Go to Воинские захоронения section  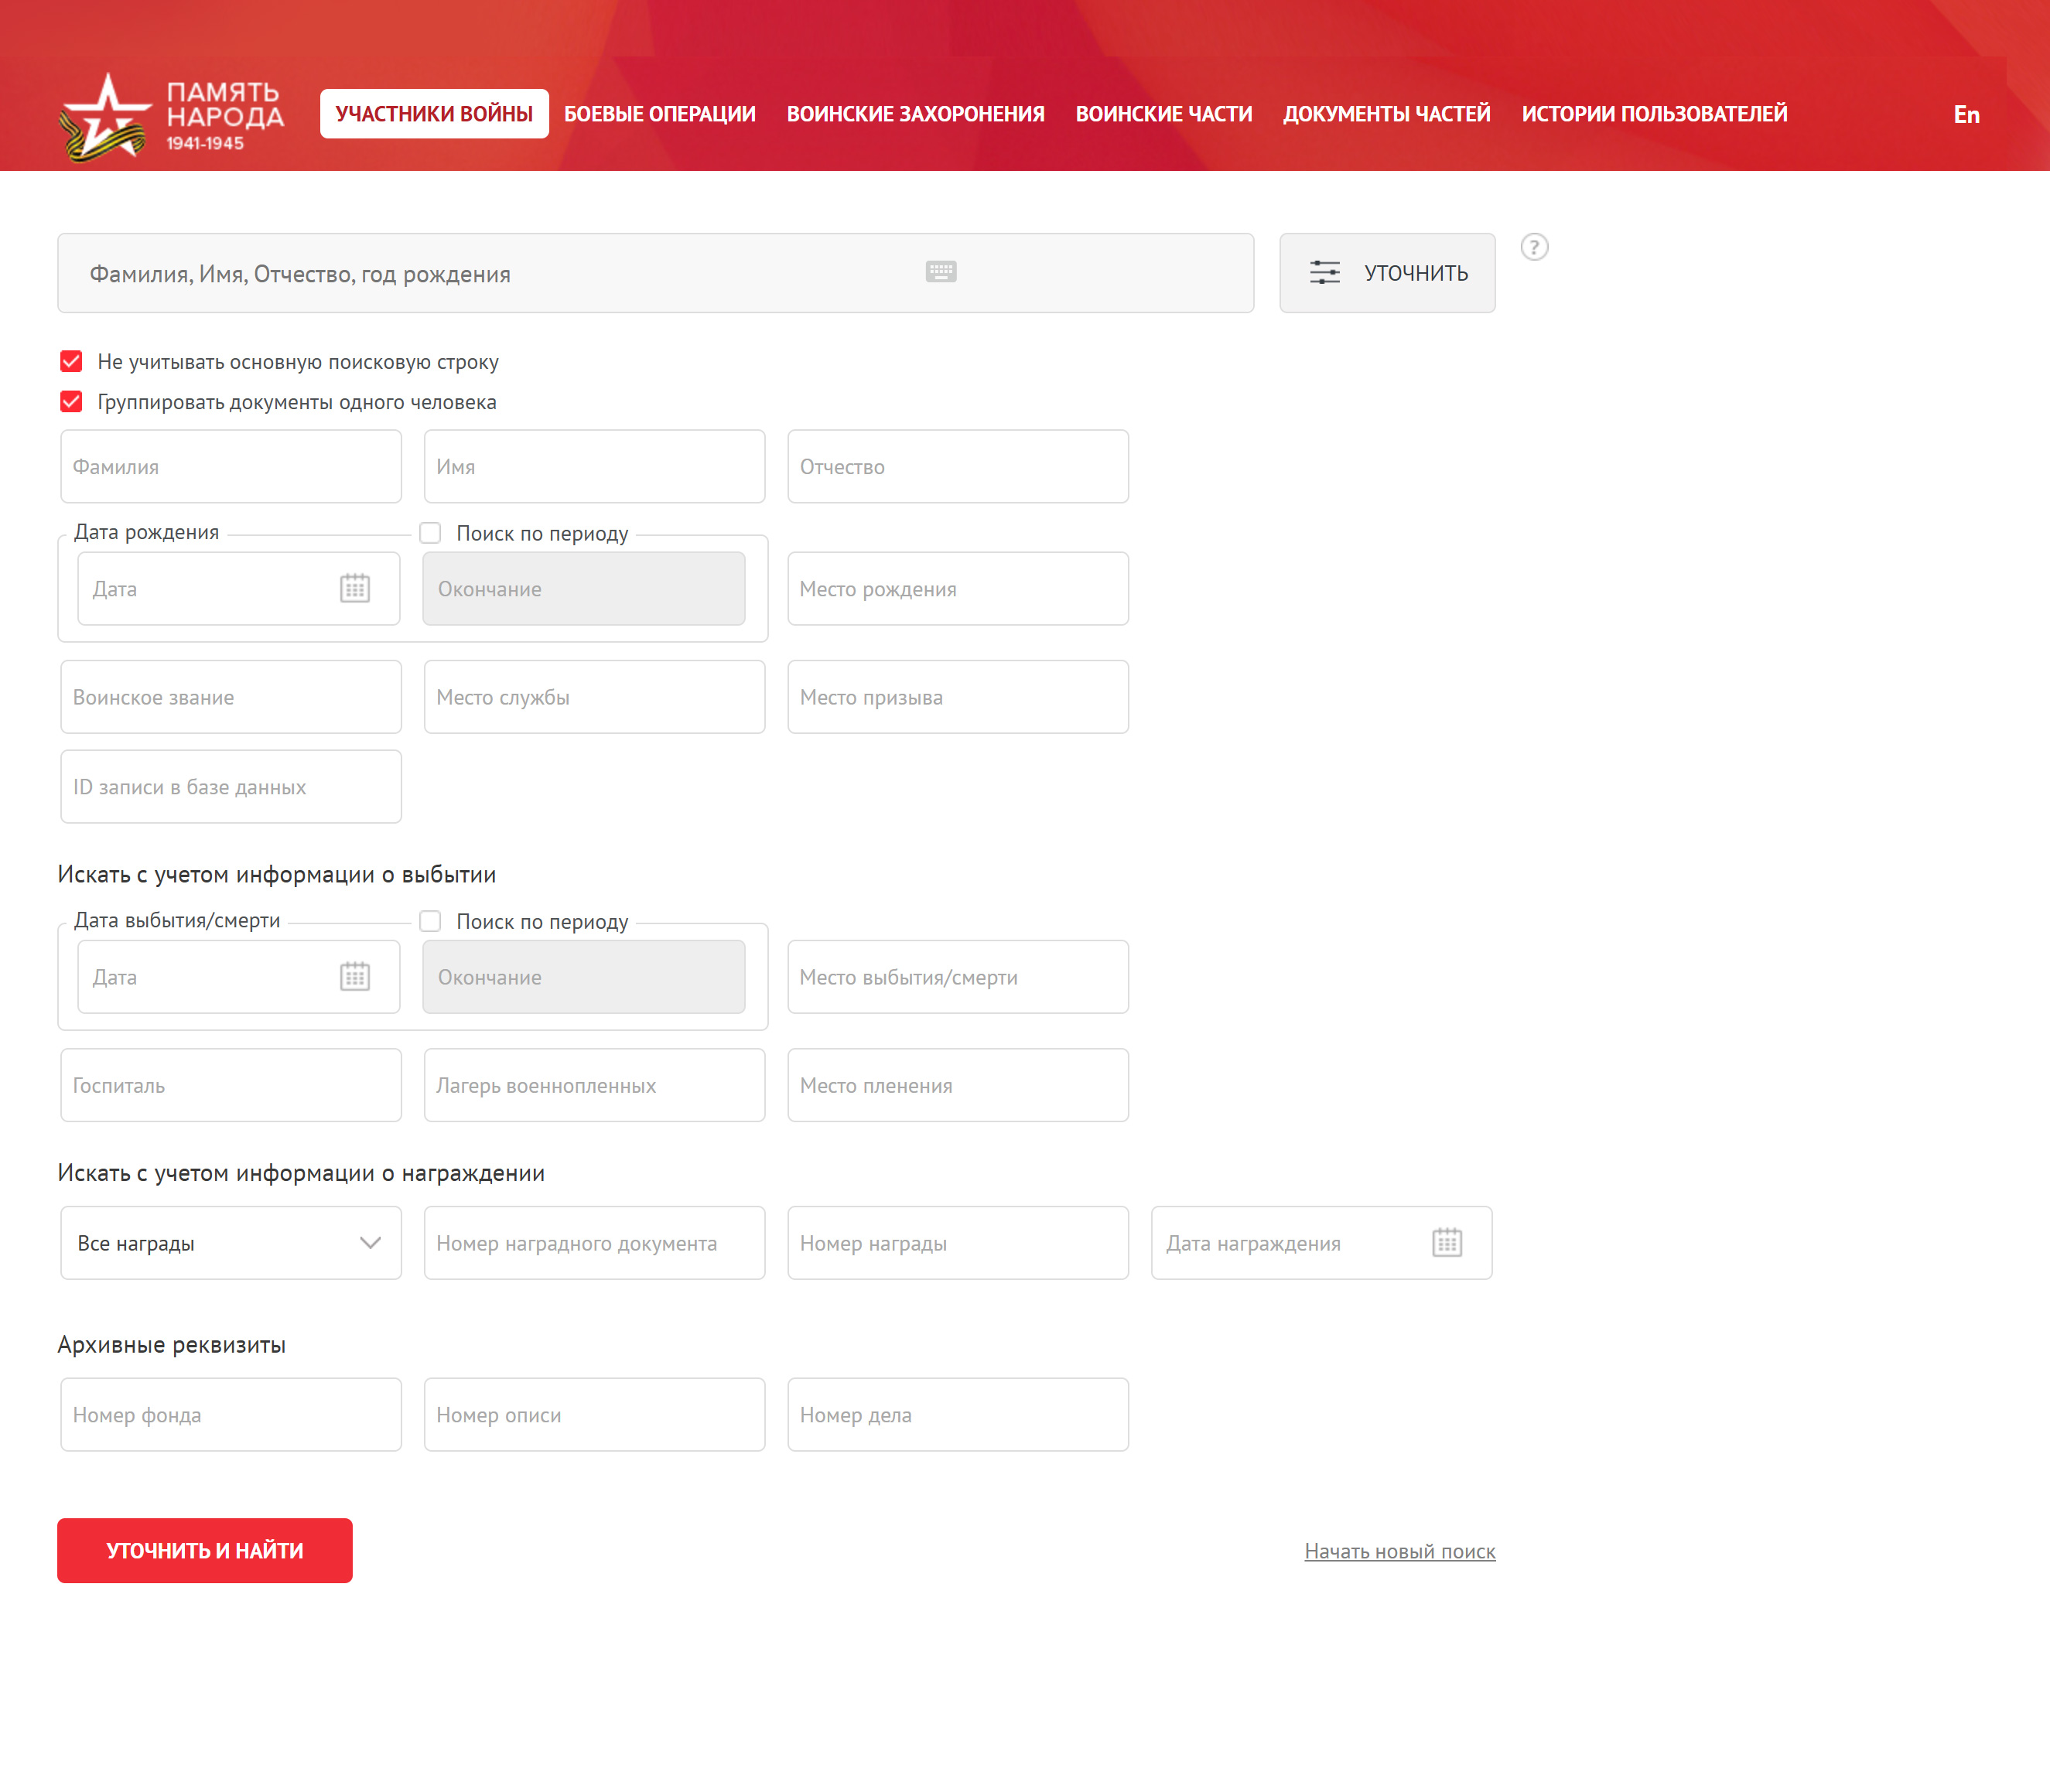click(915, 114)
